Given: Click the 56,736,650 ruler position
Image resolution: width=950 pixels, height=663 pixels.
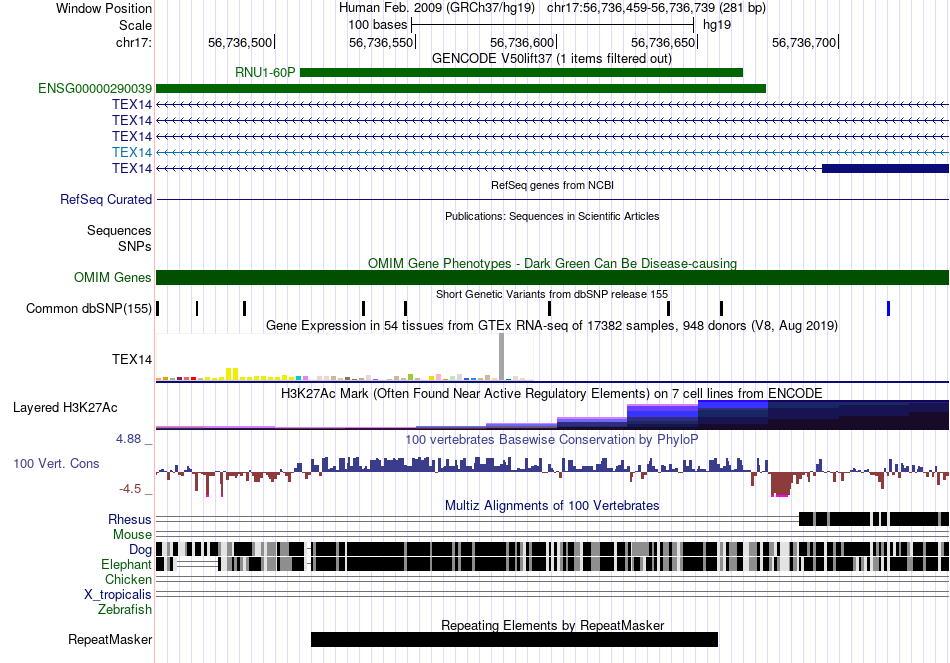Looking at the screenshot, I should (663, 42).
